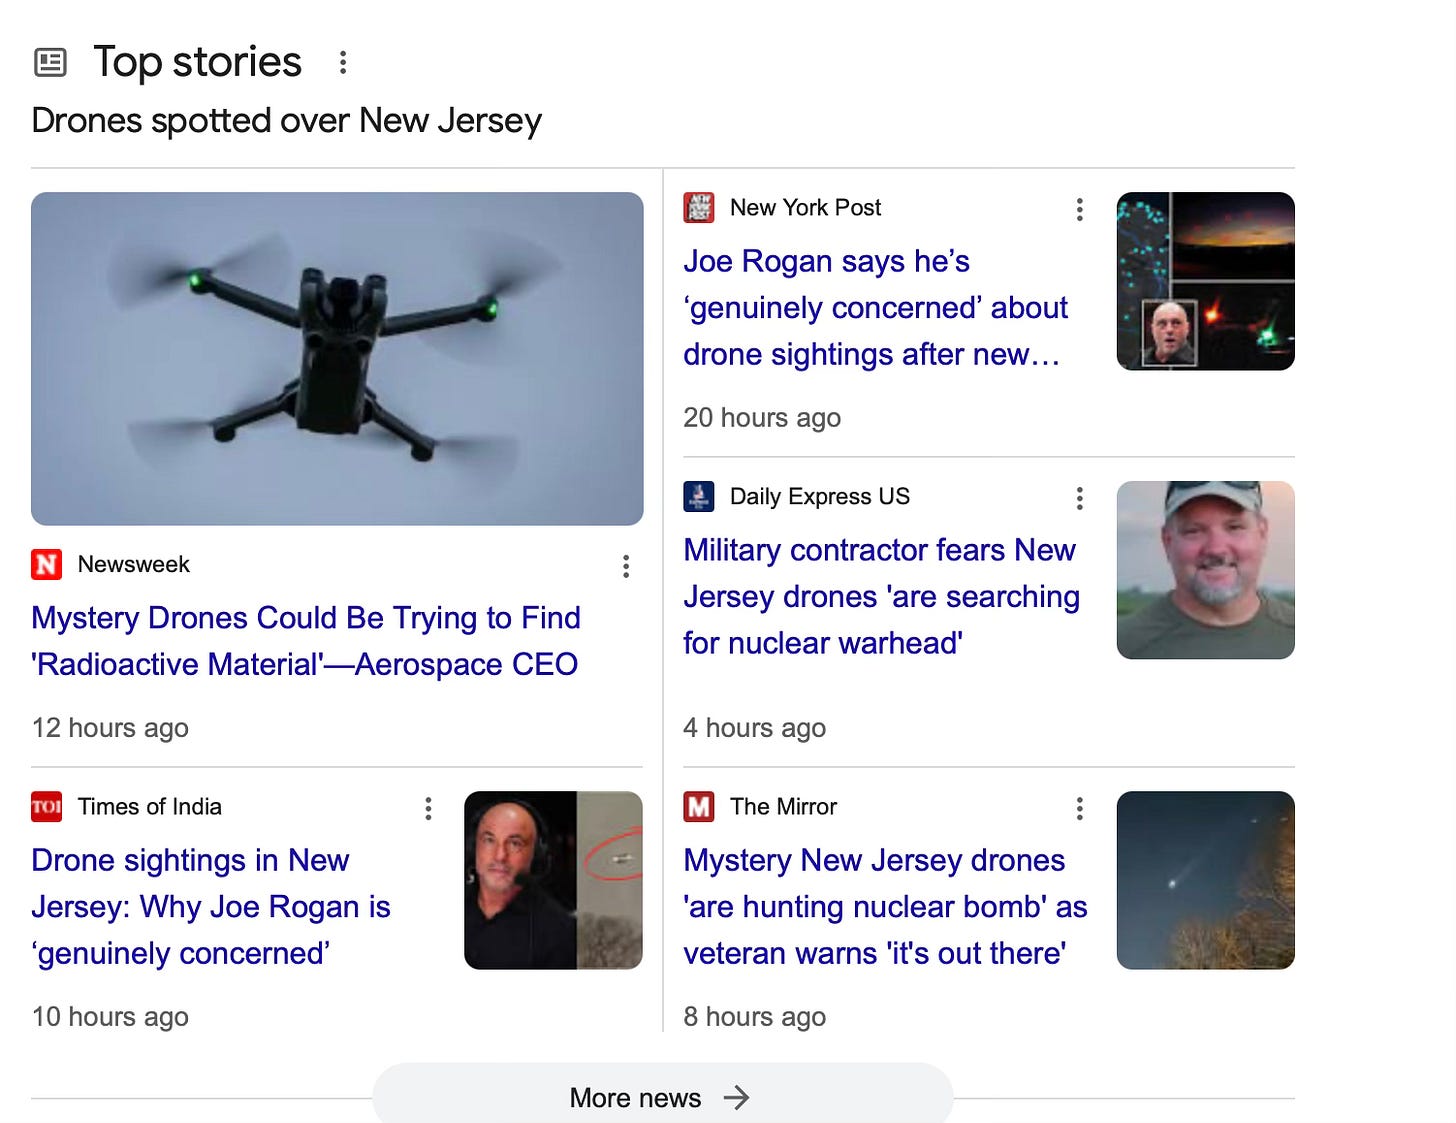Click the New York Post source name

[x=805, y=207]
